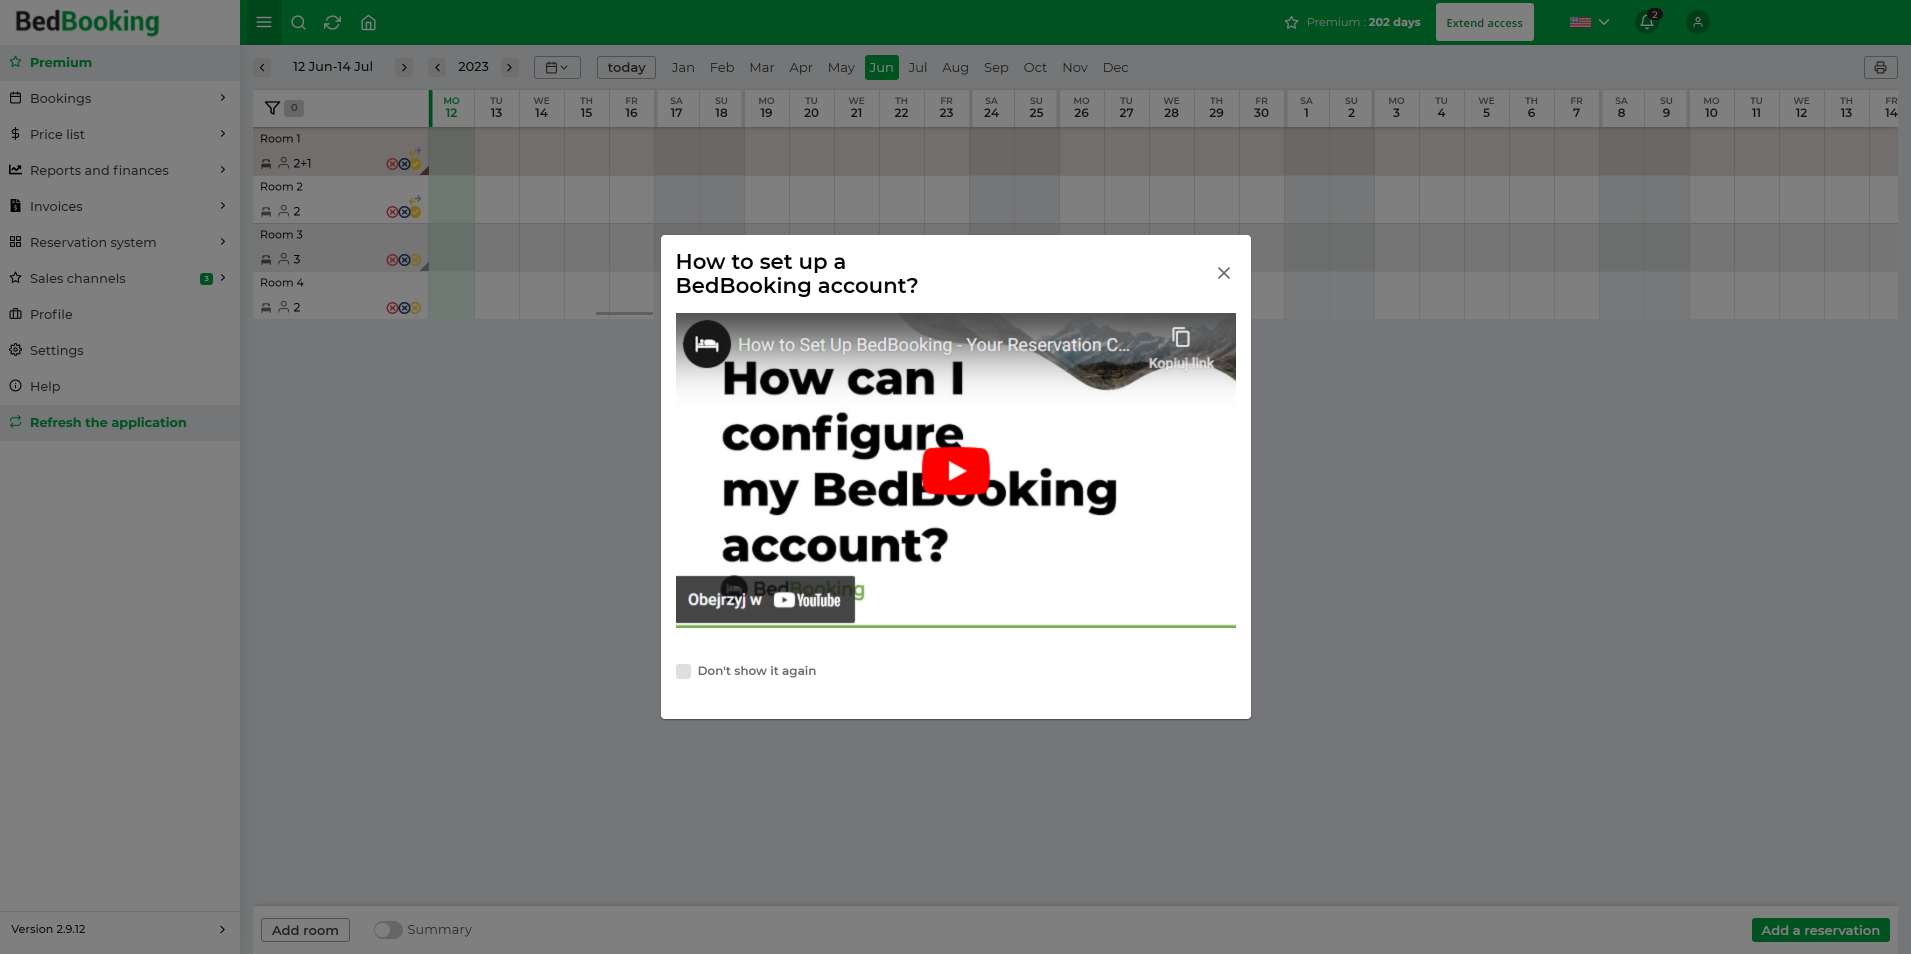Click Add room button
This screenshot has width=1911, height=954.
[x=305, y=930]
